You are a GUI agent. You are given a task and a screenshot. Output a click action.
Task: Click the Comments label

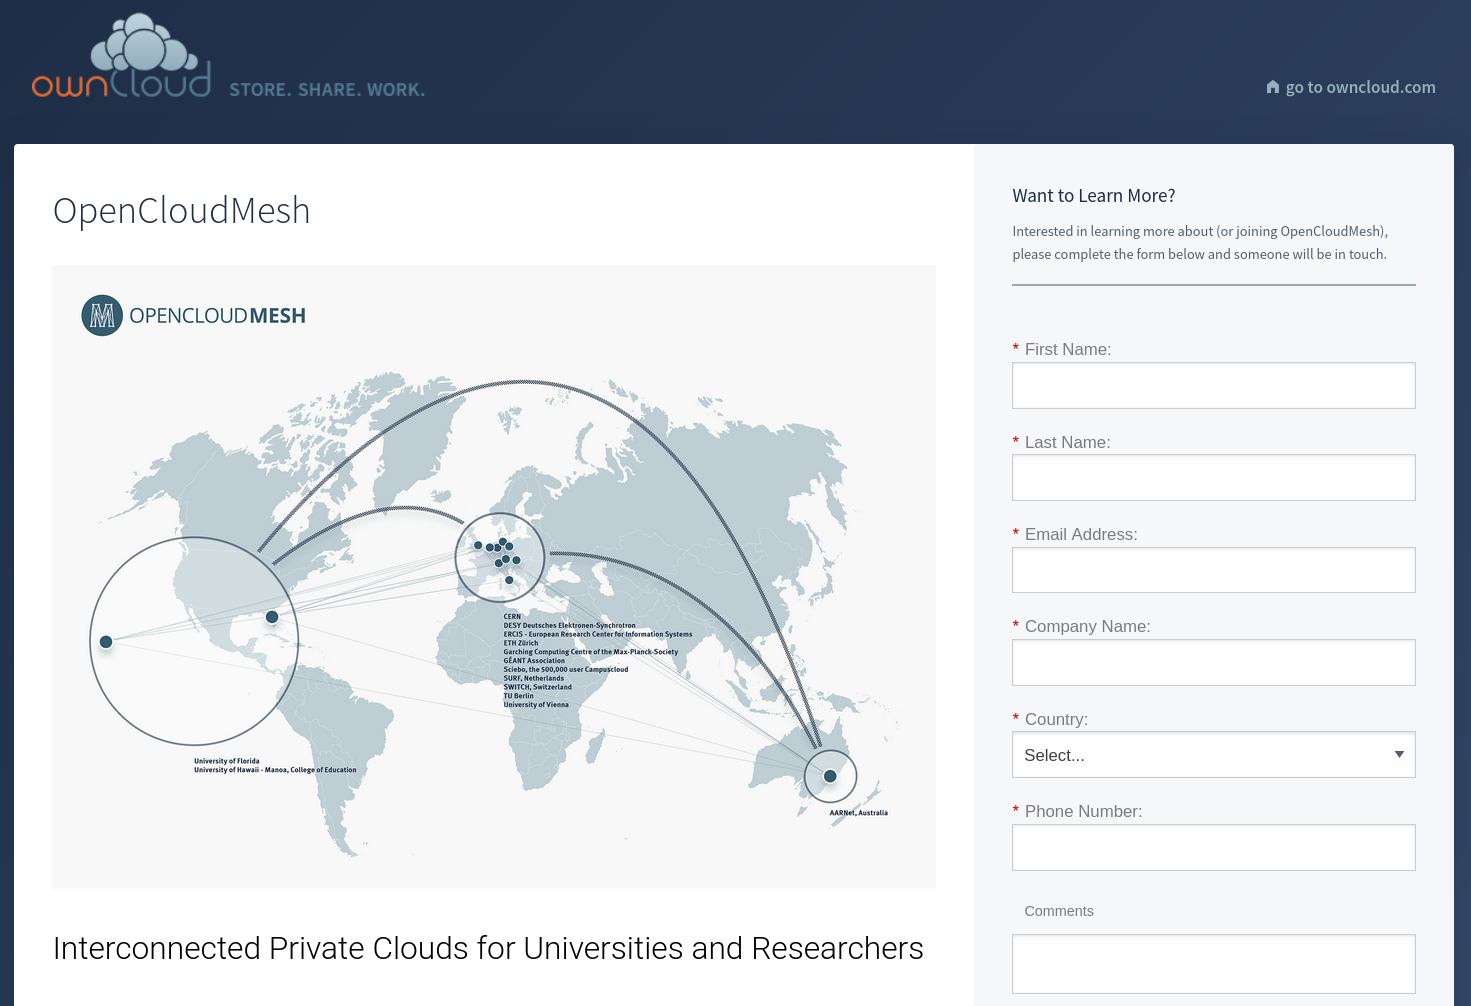[1059, 911]
